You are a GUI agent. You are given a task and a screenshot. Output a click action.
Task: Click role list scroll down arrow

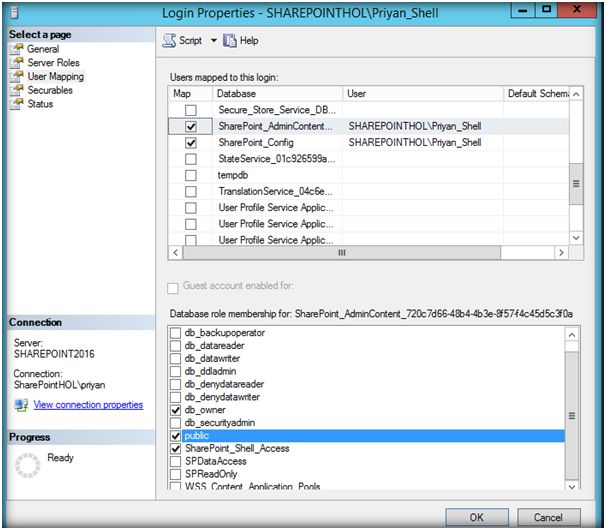click(x=572, y=487)
